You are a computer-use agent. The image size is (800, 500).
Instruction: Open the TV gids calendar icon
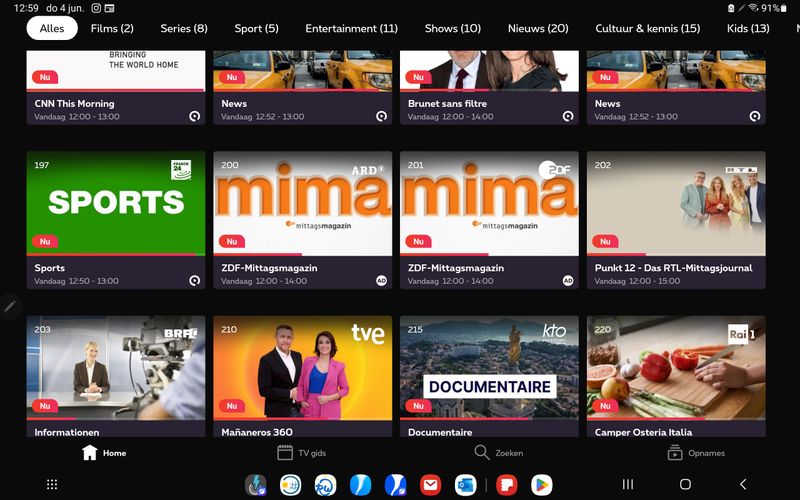pos(285,453)
